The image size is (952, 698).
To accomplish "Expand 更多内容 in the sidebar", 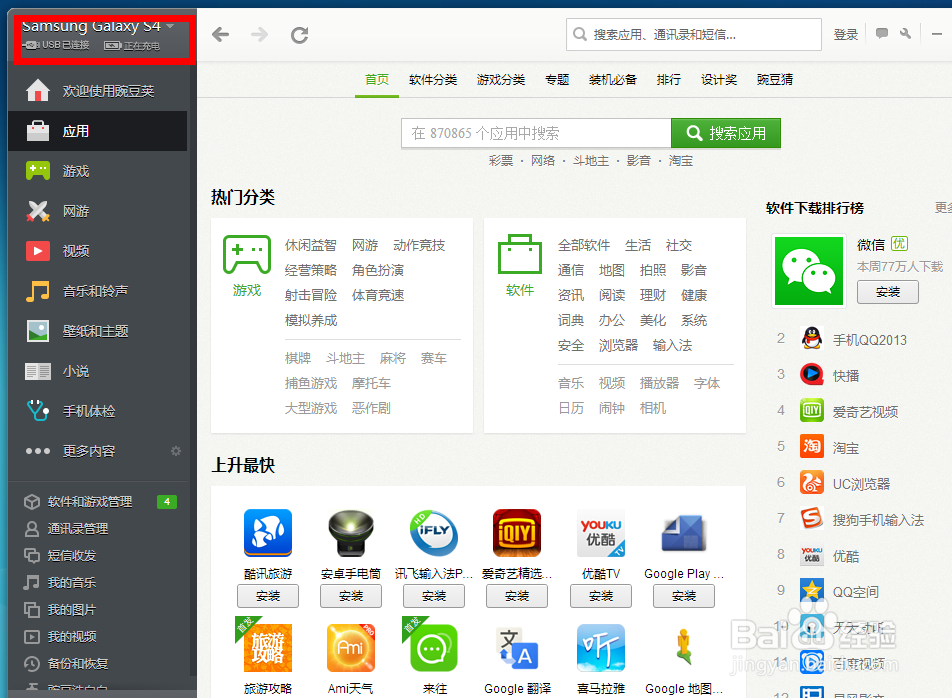I will (88, 451).
